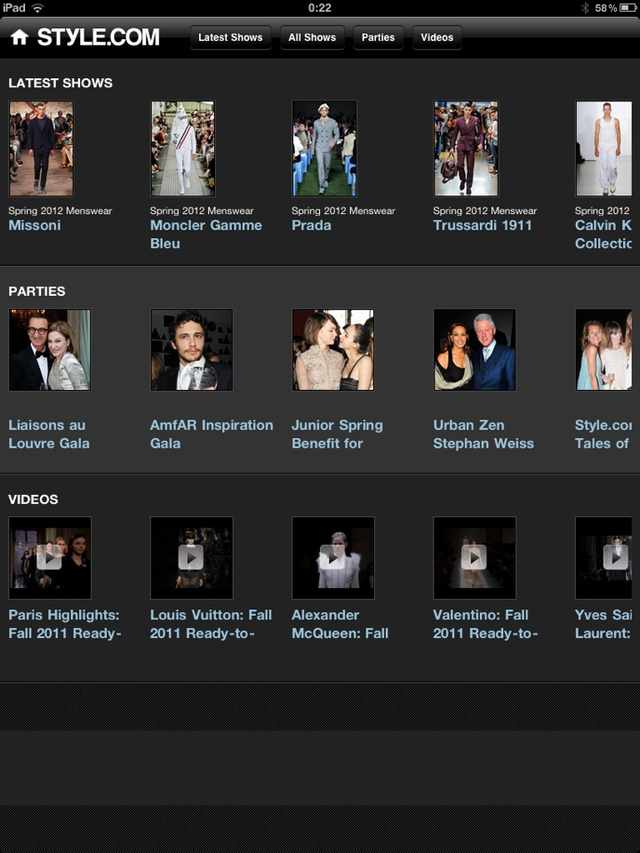Image resolution: width=640 pixels, height=853 pixels.
Task: Play the Yves Saint Laurent video
Action: coord(604,558)
